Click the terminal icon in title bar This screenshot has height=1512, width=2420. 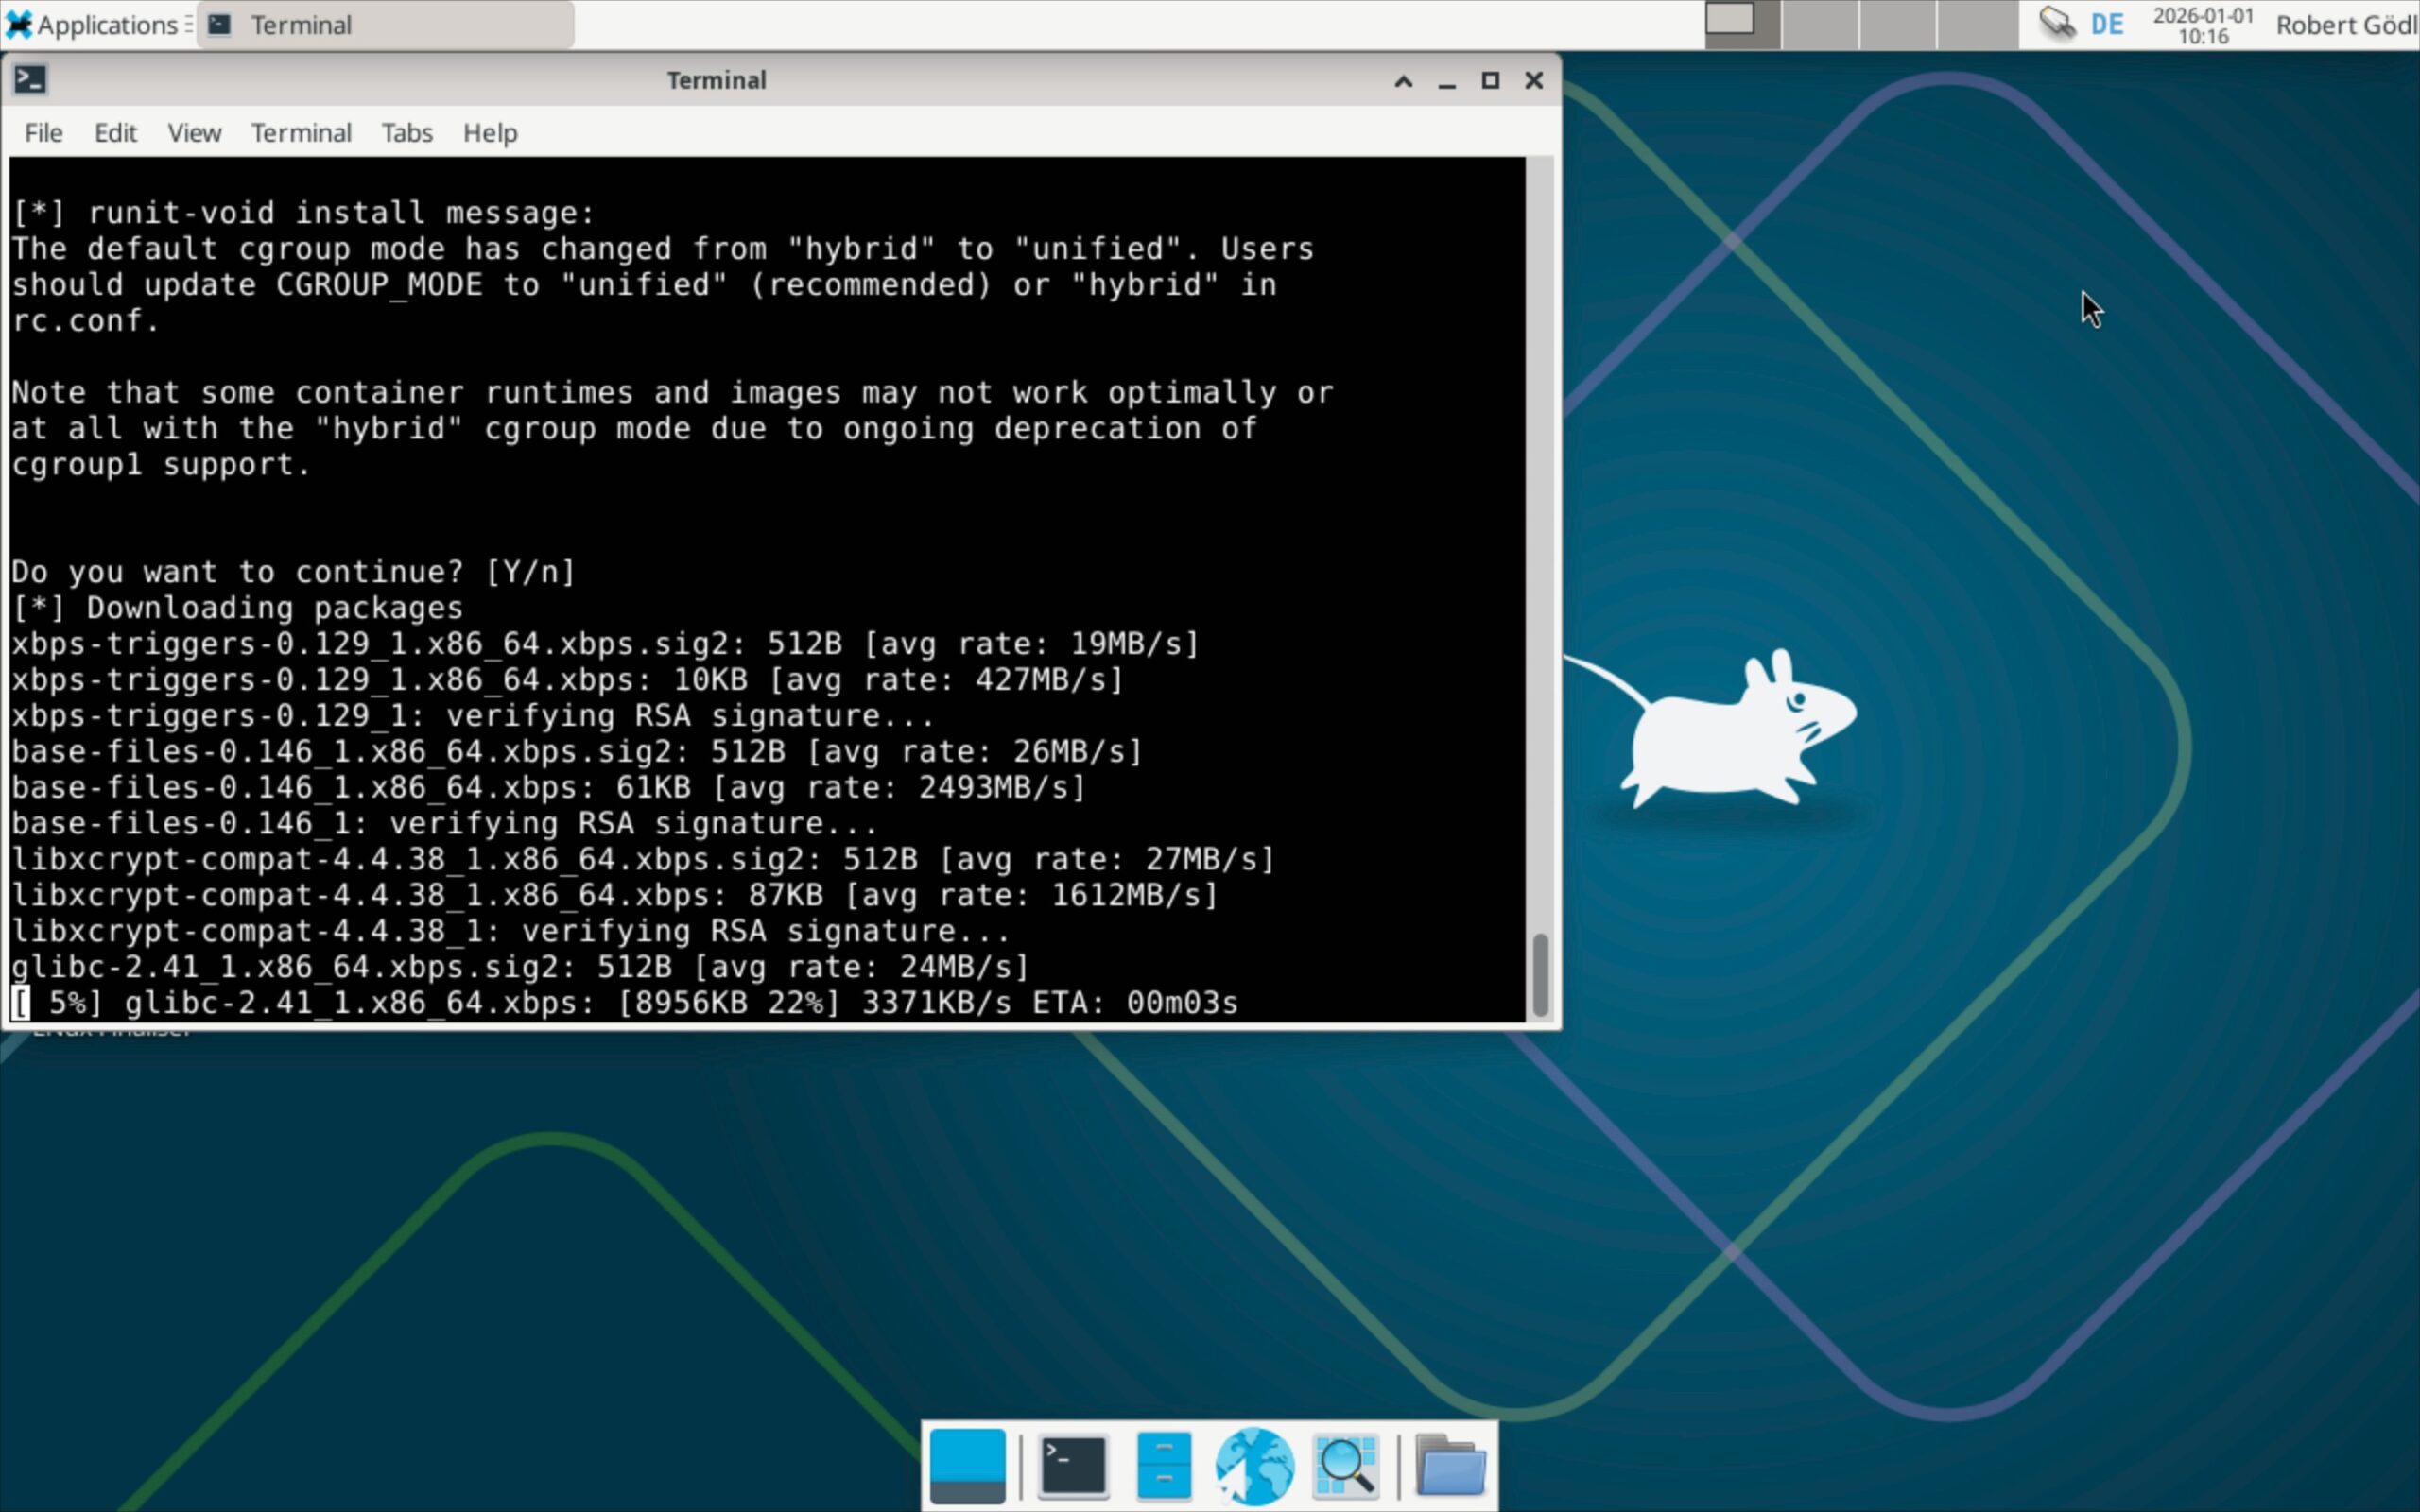[30, 80]
